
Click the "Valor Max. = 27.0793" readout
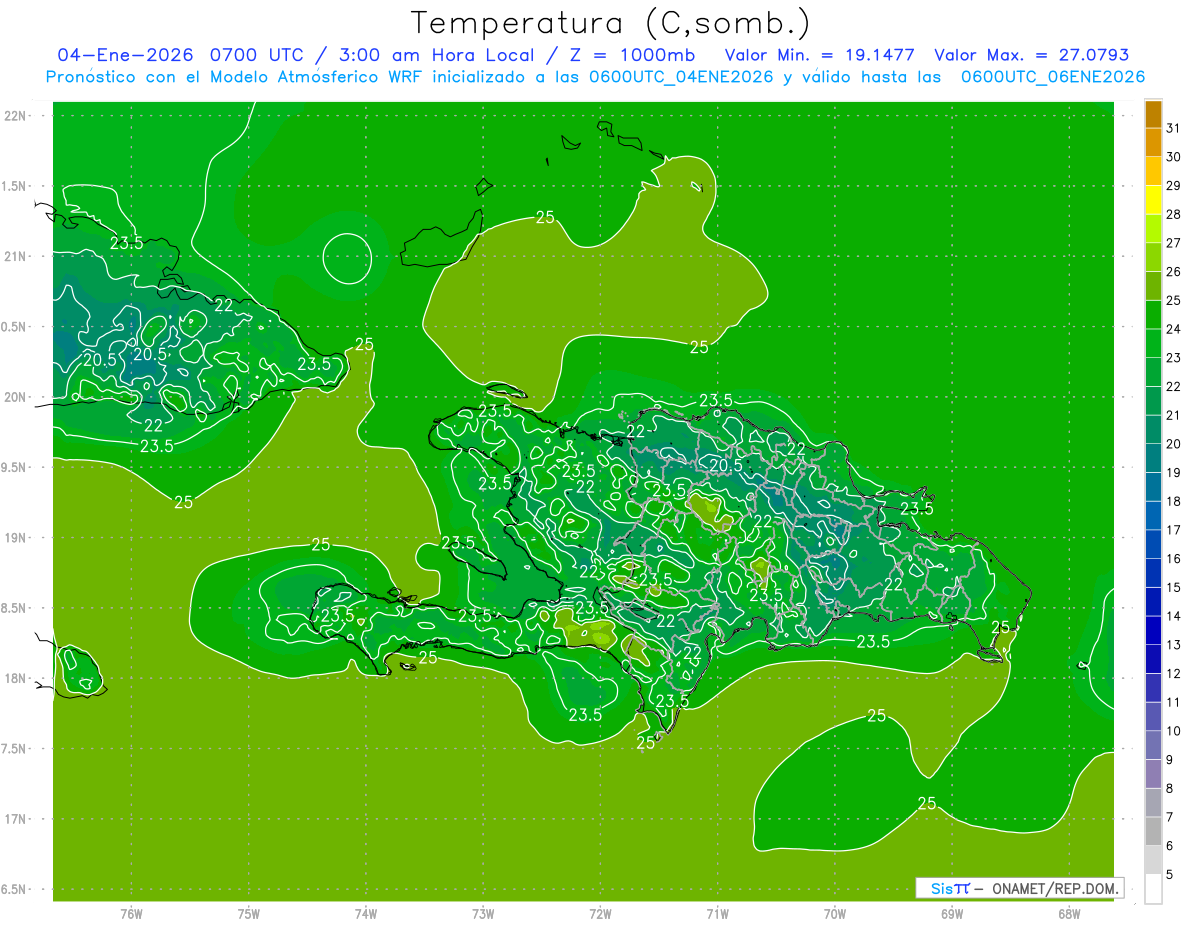coord(1031,55)
